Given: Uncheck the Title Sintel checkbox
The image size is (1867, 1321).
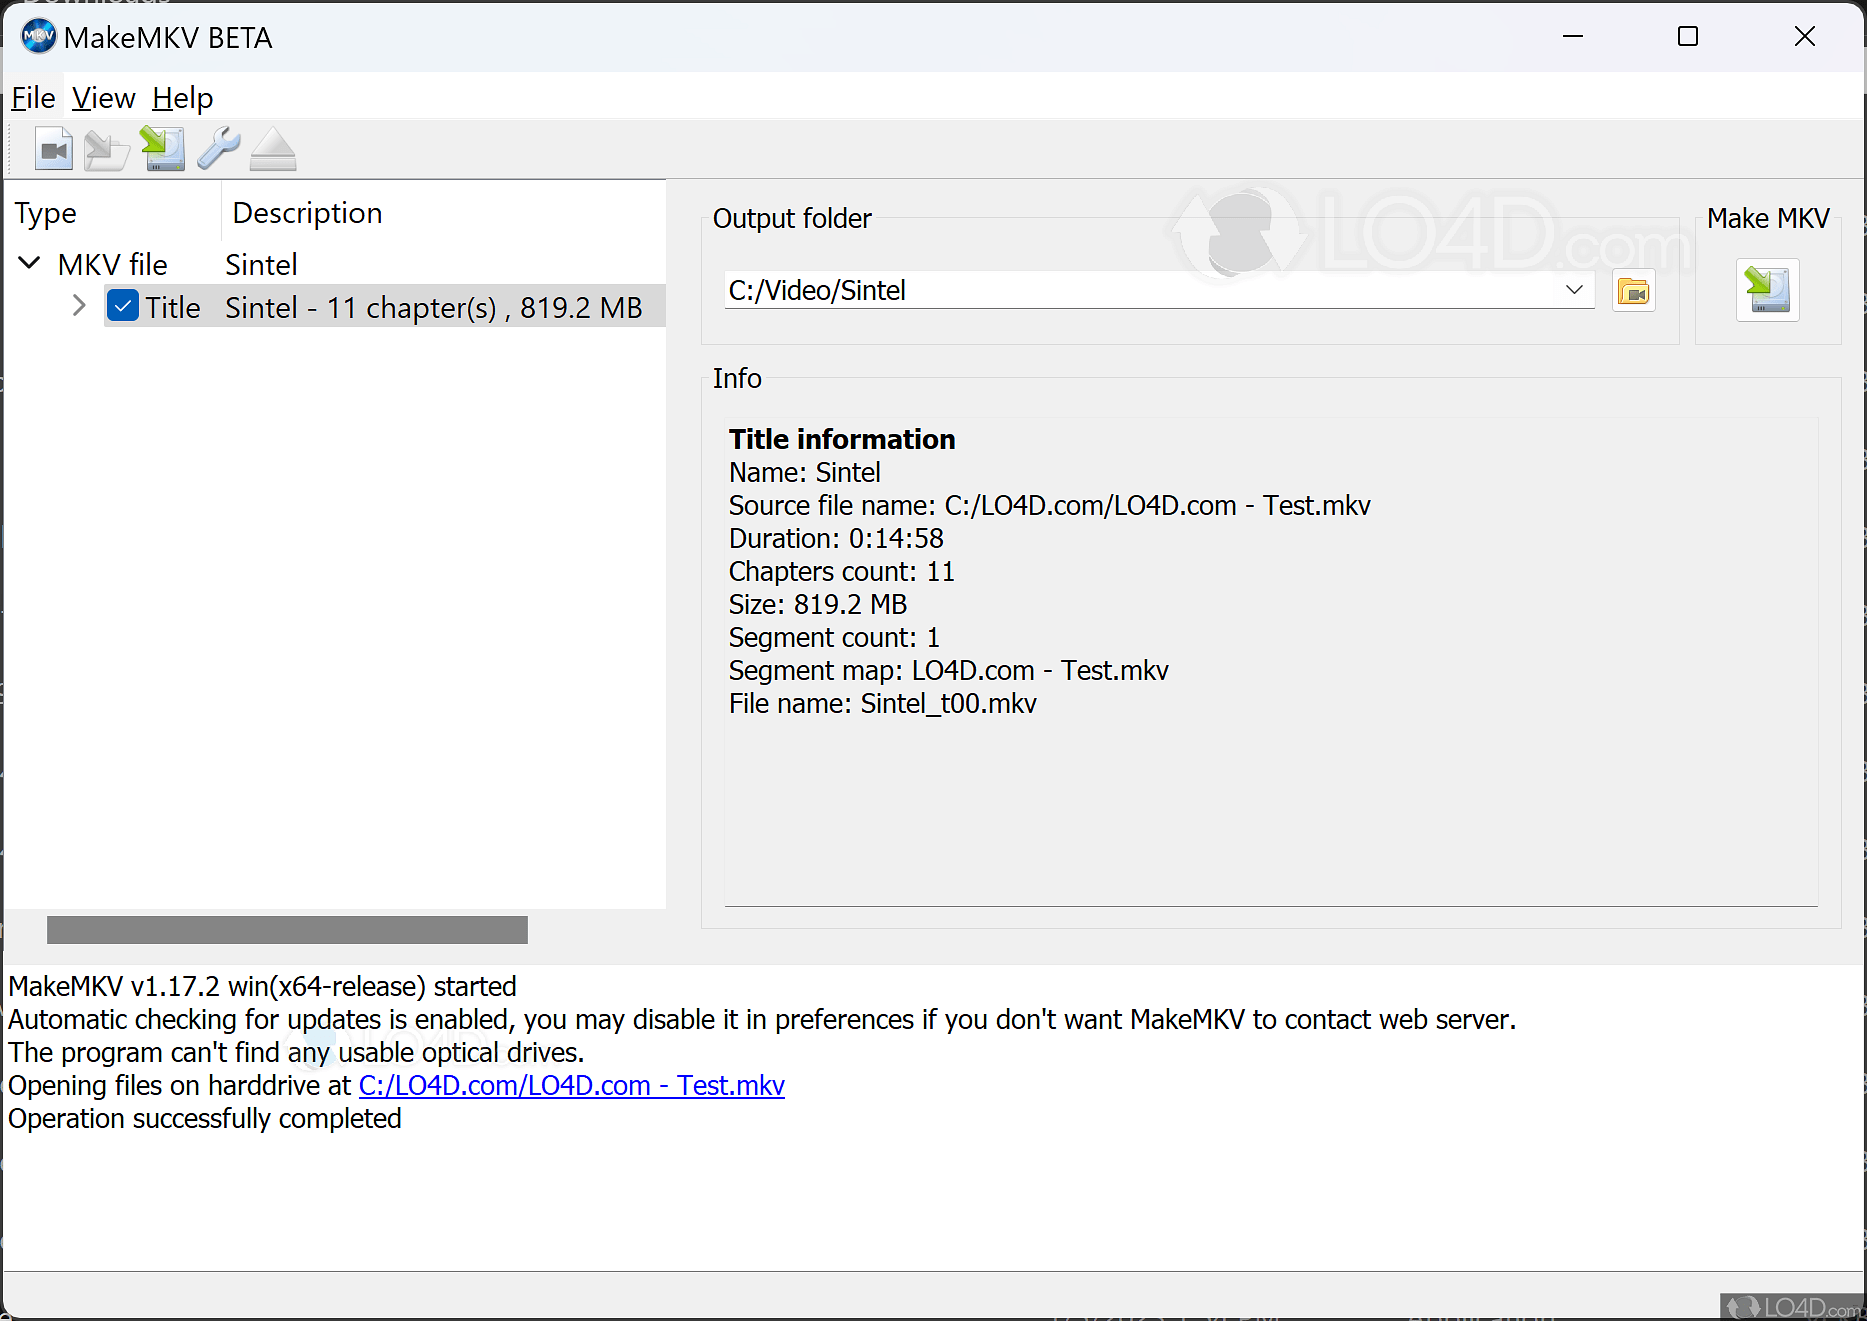Looking at the screenshot, I should 123,306.
